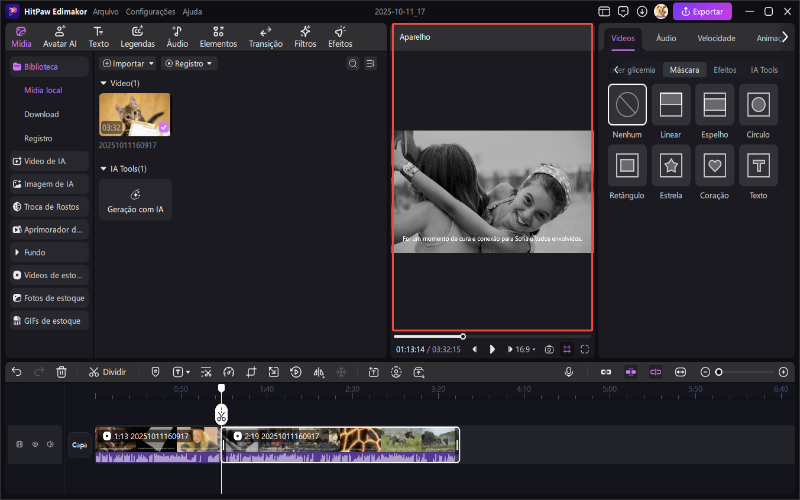Open the Mídia panel tab
The height and width of the screenshot is (500, 800).
pos(21,37)
